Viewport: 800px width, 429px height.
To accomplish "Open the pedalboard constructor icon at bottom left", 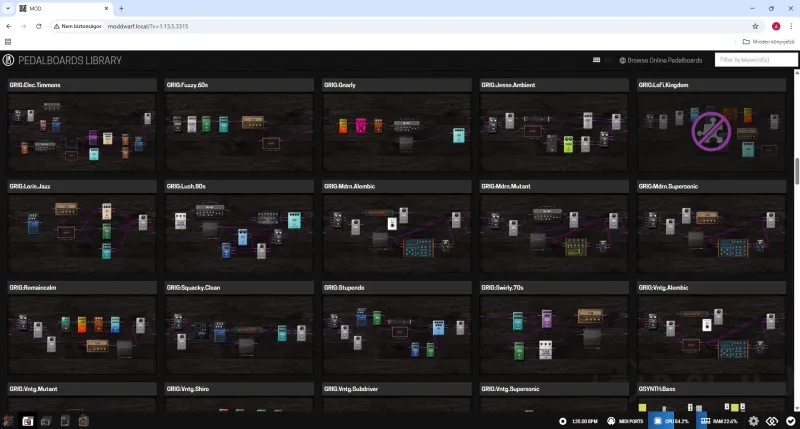I will pos(9,421).
